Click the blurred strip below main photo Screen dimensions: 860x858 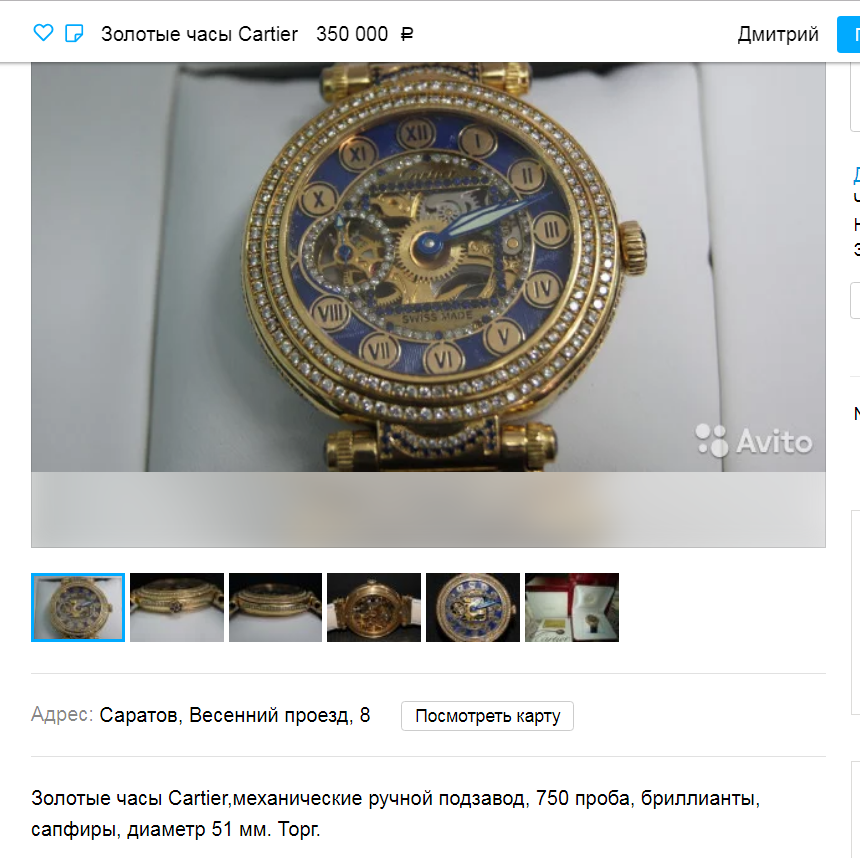point(428,510)
